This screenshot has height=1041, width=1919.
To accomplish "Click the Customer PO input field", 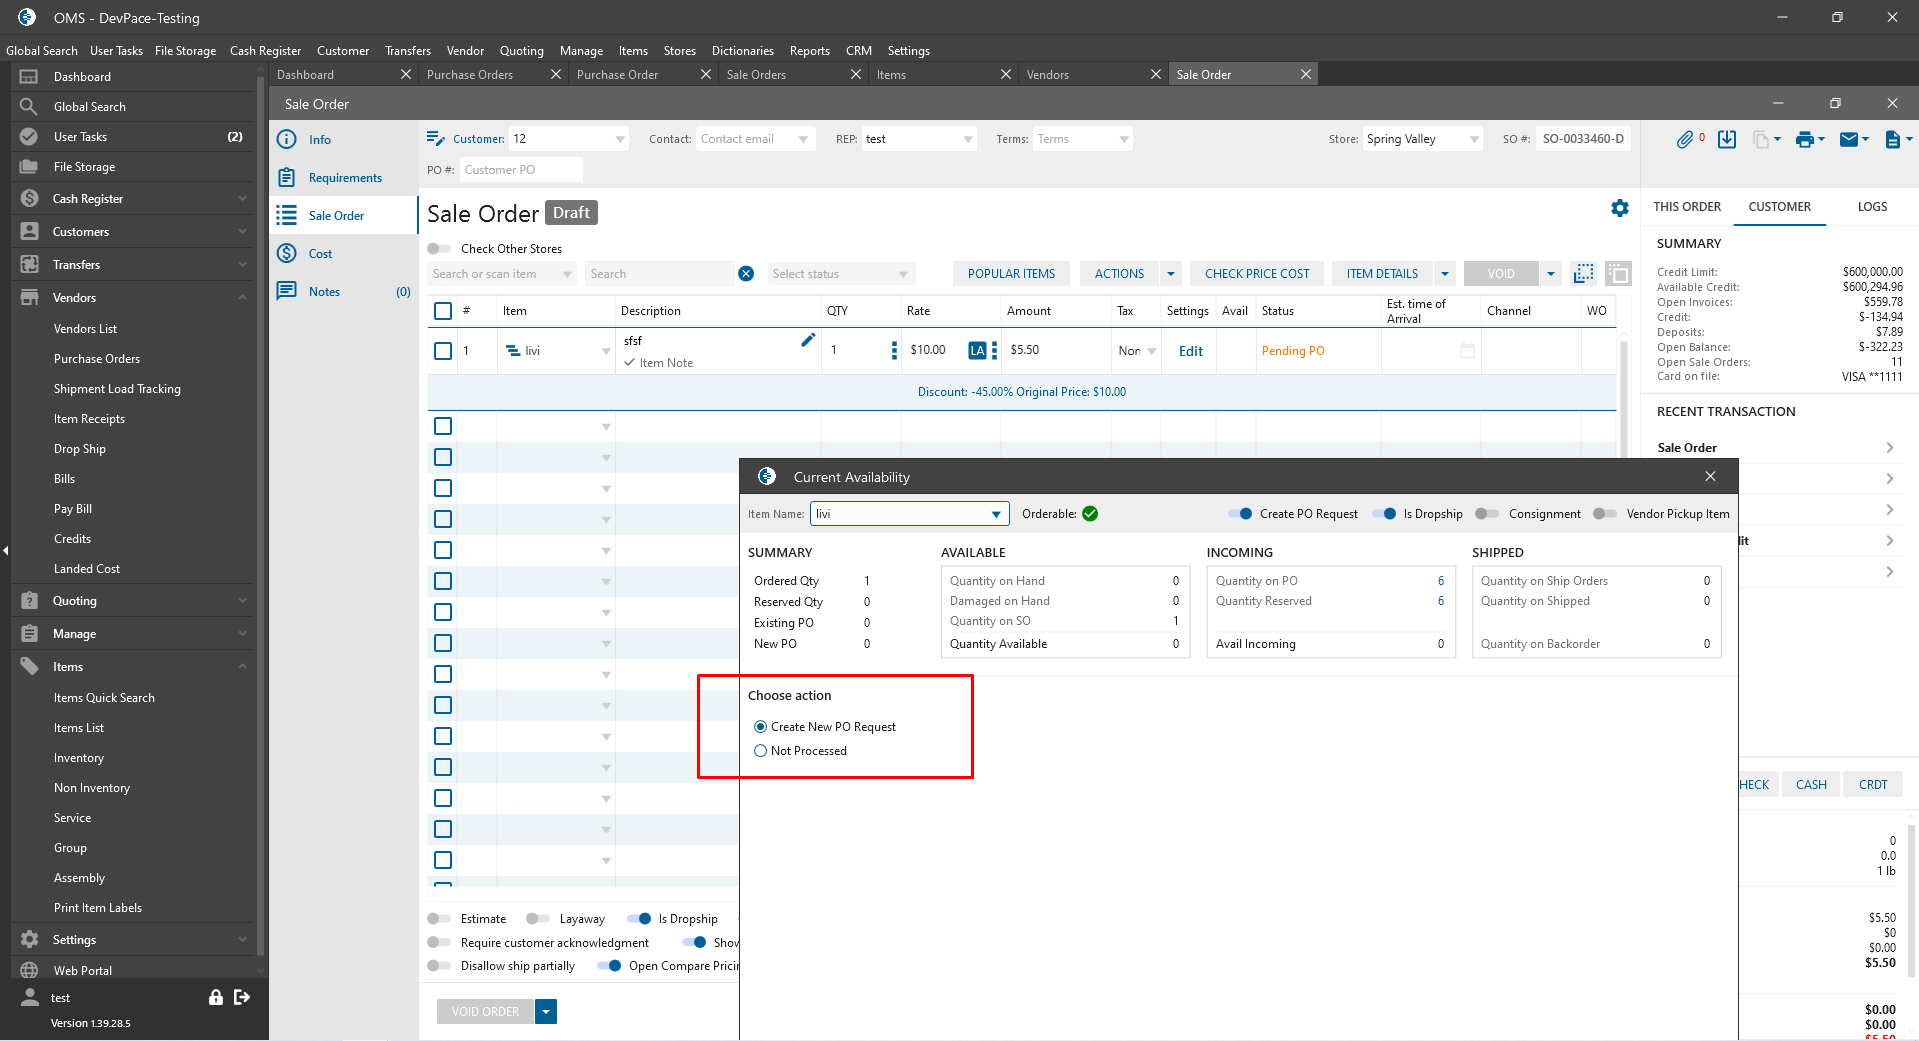I will (x=520, y=170).
